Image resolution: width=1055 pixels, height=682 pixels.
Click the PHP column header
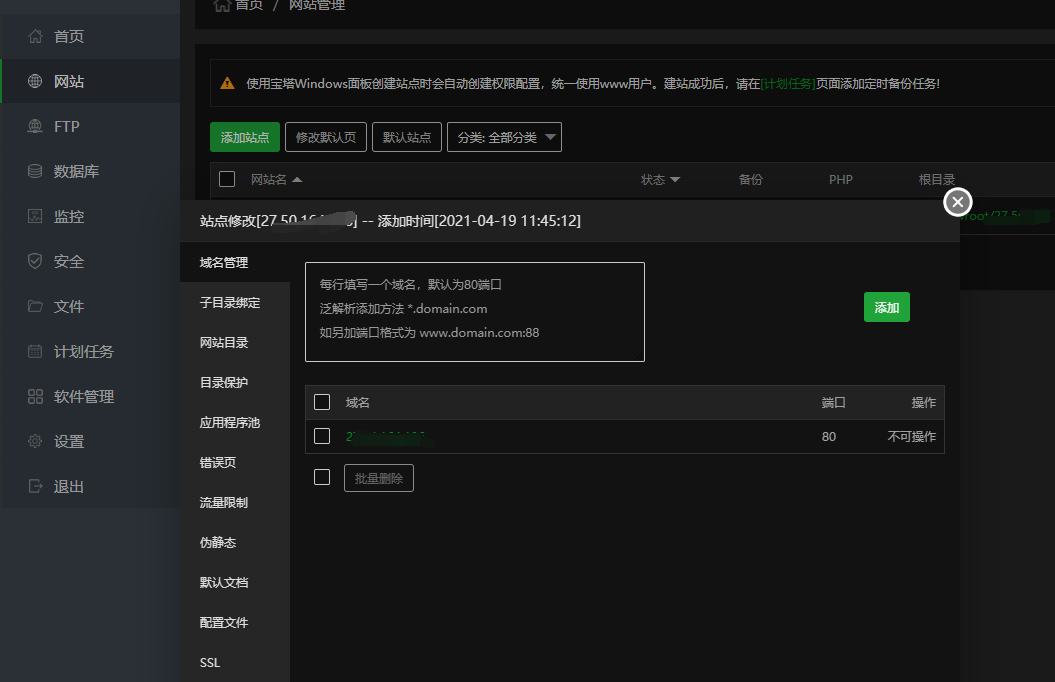(840, 180)
